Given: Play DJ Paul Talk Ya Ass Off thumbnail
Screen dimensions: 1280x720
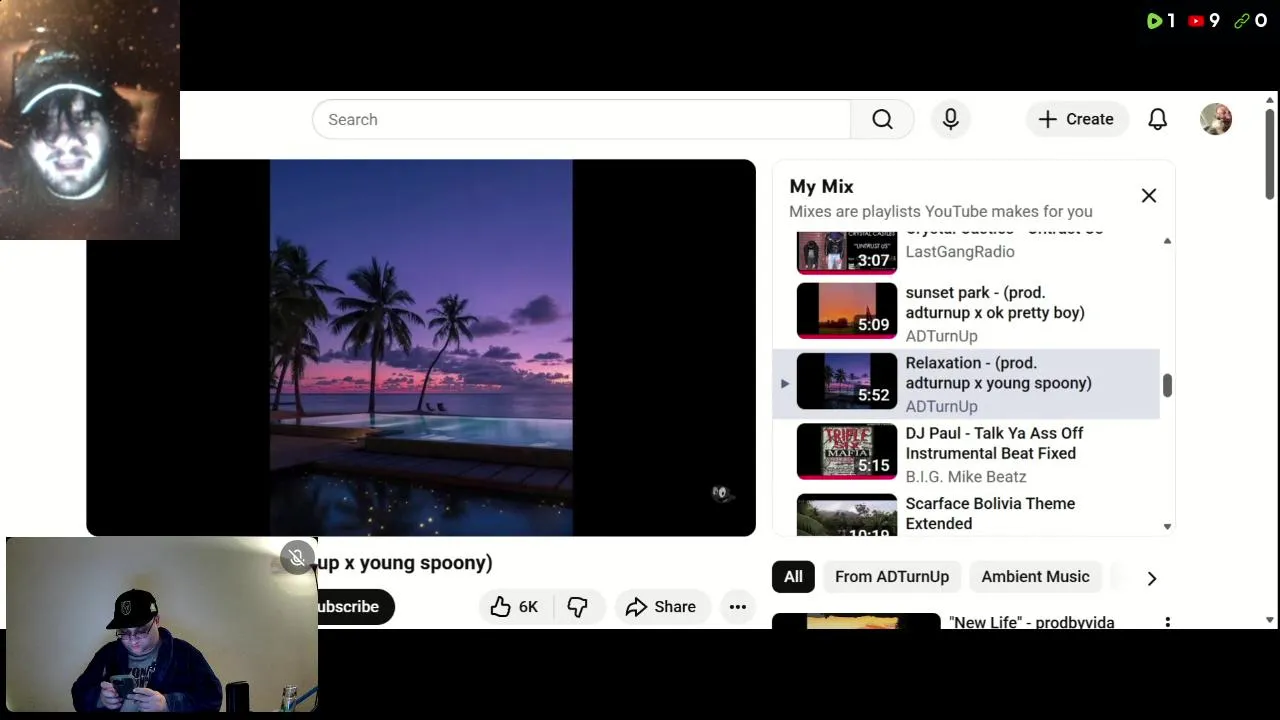Looking at the screenshot, I should (847, 451).
